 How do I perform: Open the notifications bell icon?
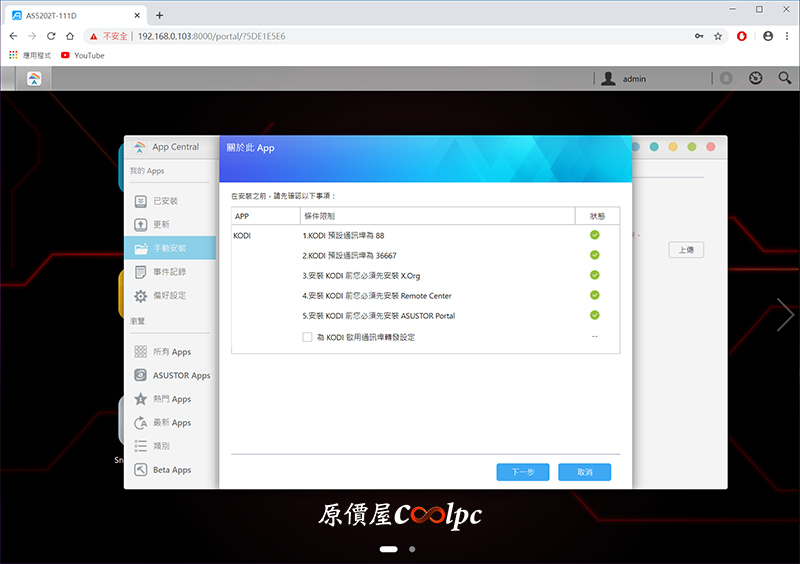[x=726, y=78]
